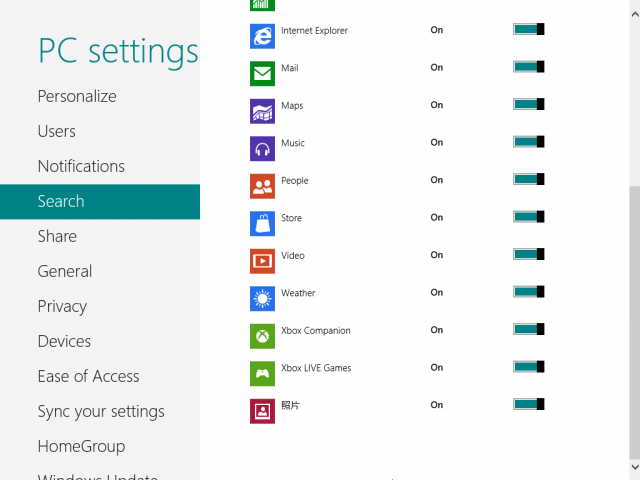
Task: Disable Maps in search
Action: [529, 104]
